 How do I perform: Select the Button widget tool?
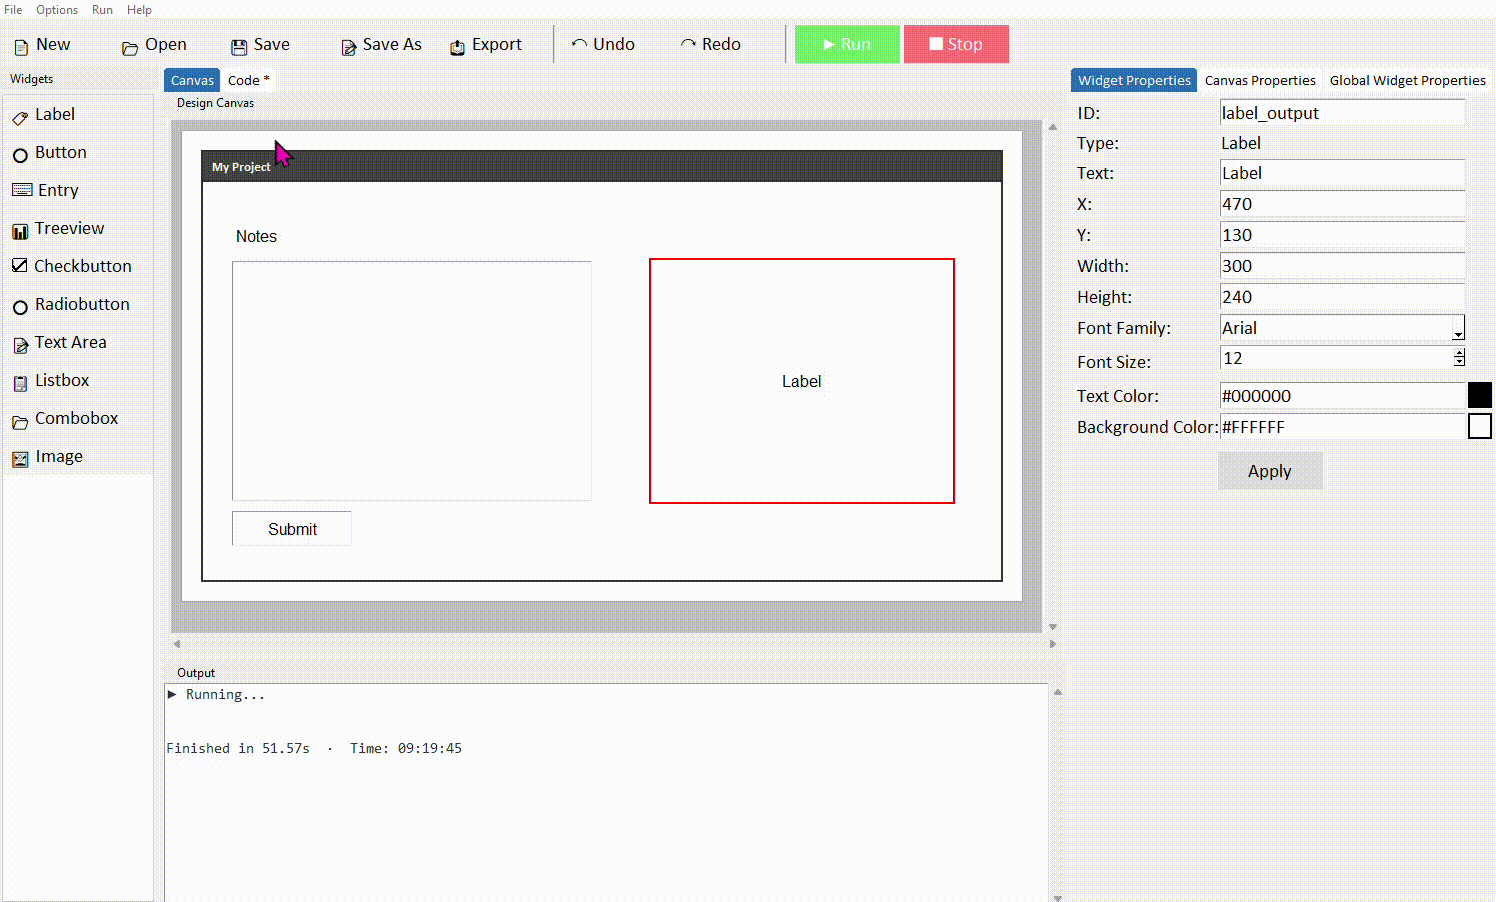click(x=61, y=152)
